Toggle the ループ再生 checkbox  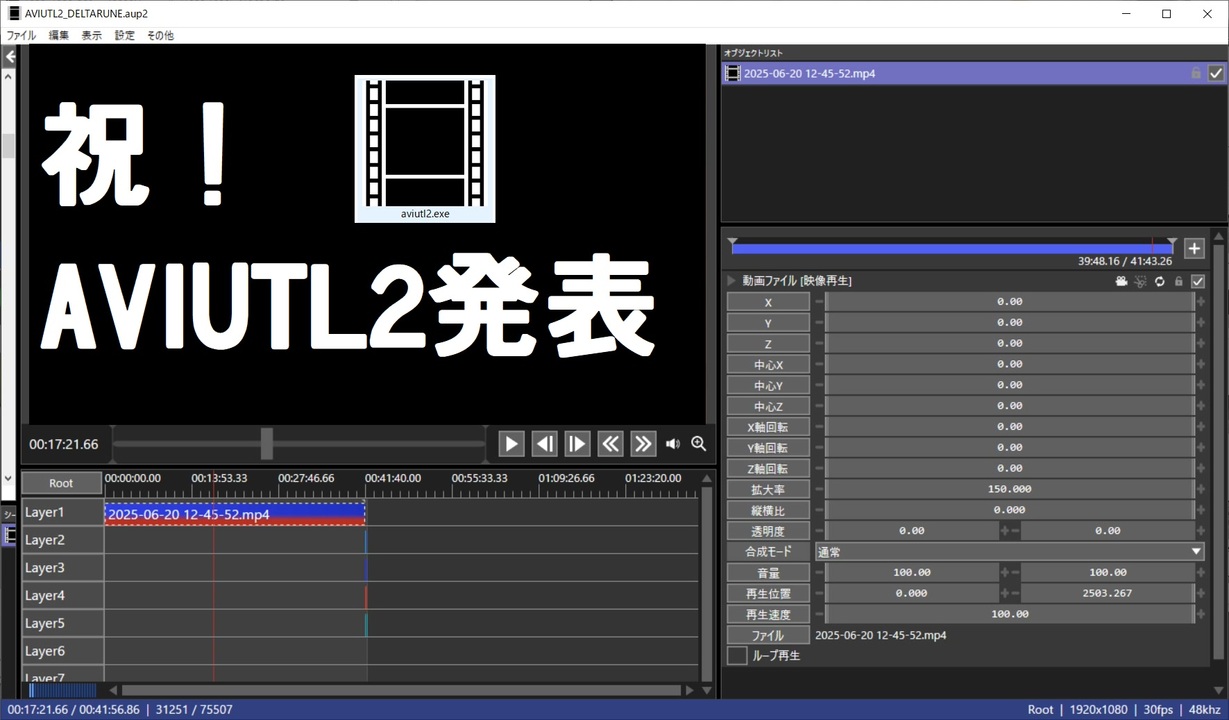coord(737,656)
